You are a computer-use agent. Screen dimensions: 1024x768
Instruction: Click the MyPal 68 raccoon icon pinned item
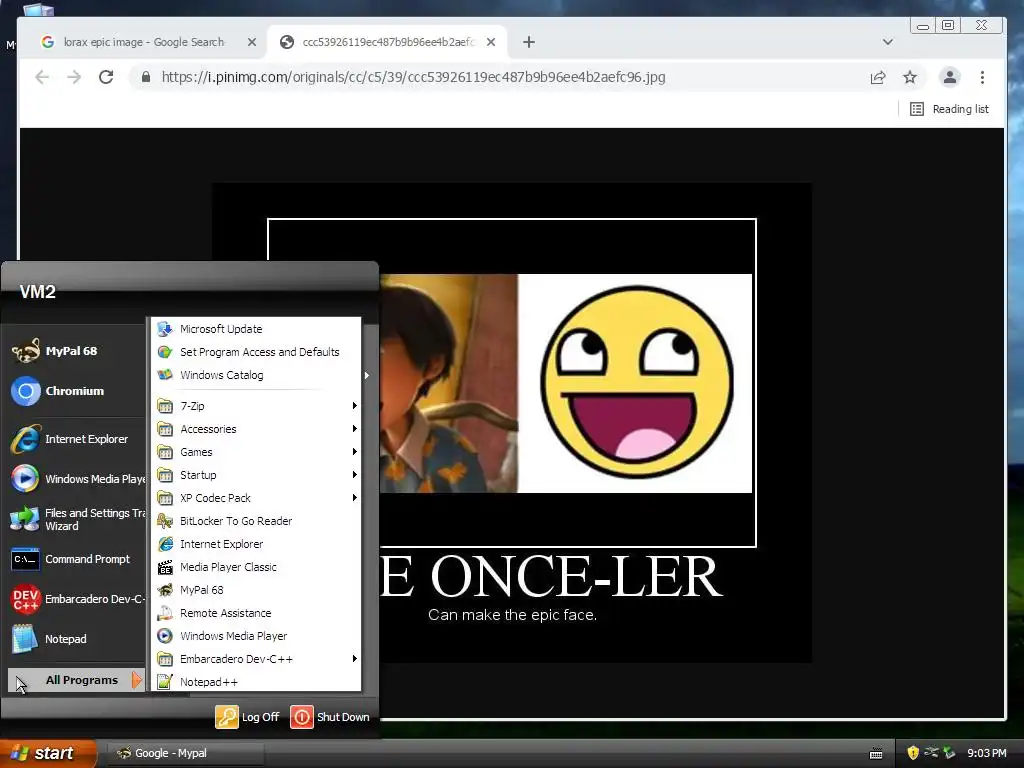(26, 351)
